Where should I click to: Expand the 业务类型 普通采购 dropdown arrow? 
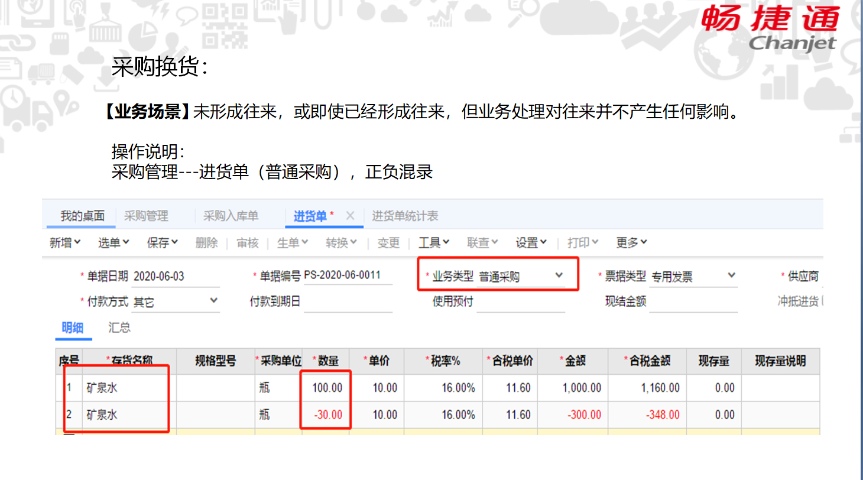coord(559,275)
